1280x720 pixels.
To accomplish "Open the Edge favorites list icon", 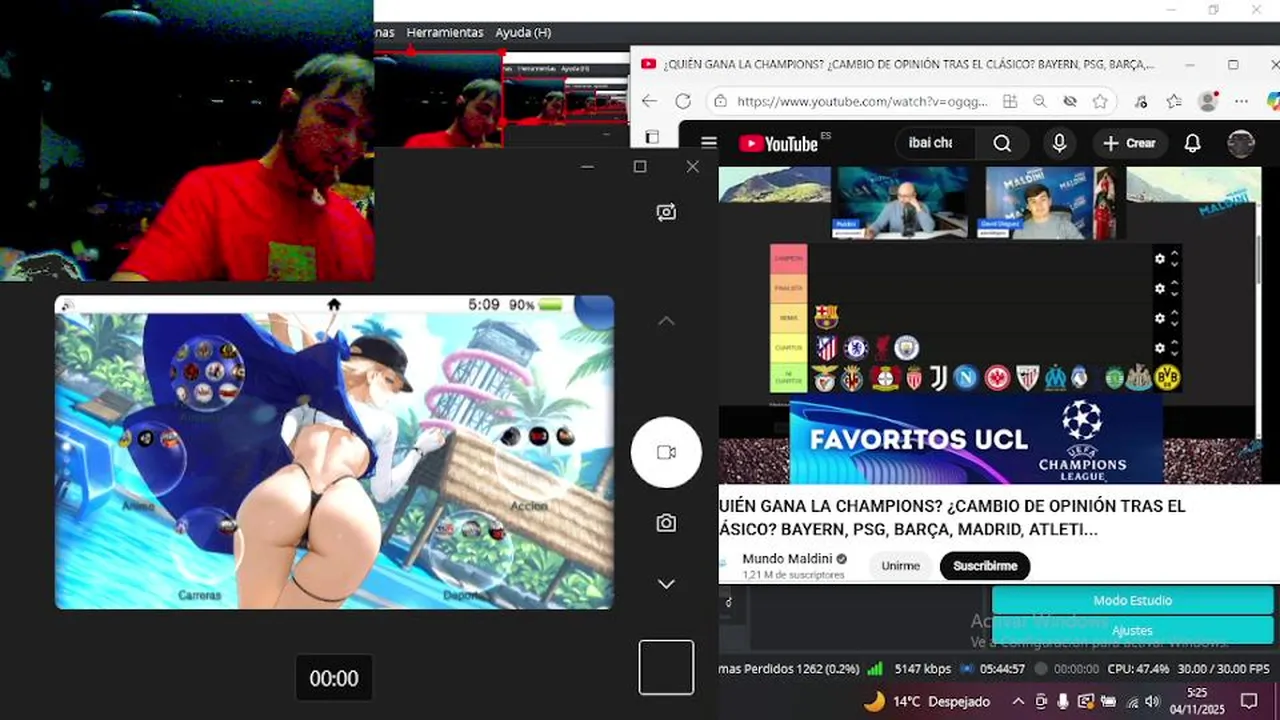I will coord(1174,101).
